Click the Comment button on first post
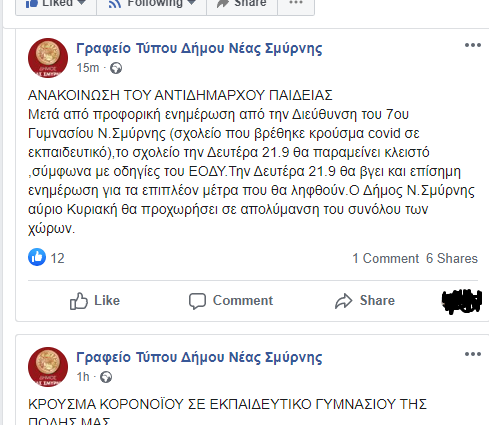 231,301
